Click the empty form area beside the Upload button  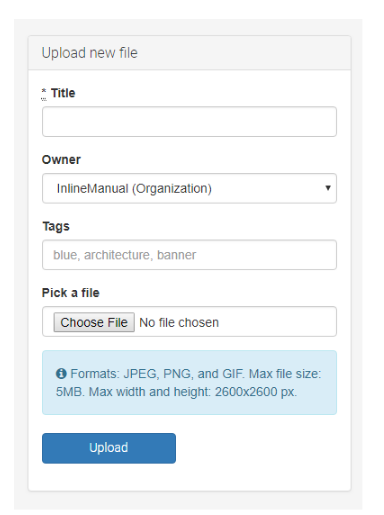point(260,448)
